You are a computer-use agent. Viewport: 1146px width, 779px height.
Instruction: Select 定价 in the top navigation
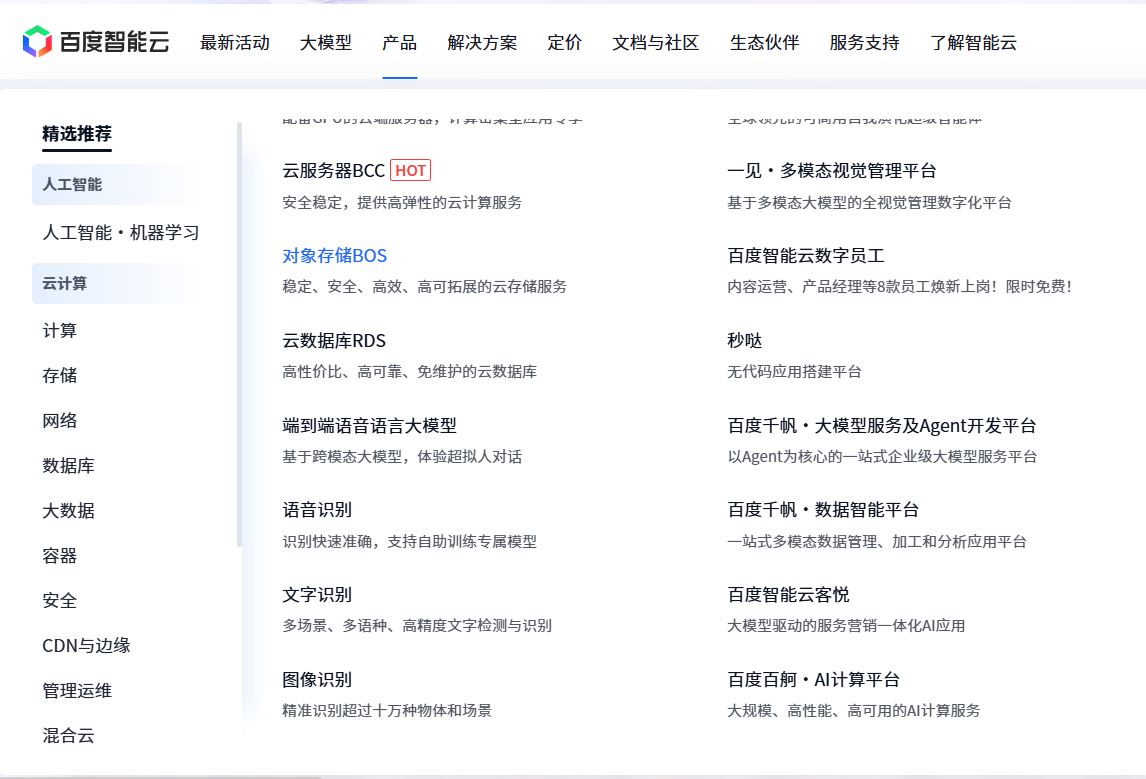pos(565,43)
